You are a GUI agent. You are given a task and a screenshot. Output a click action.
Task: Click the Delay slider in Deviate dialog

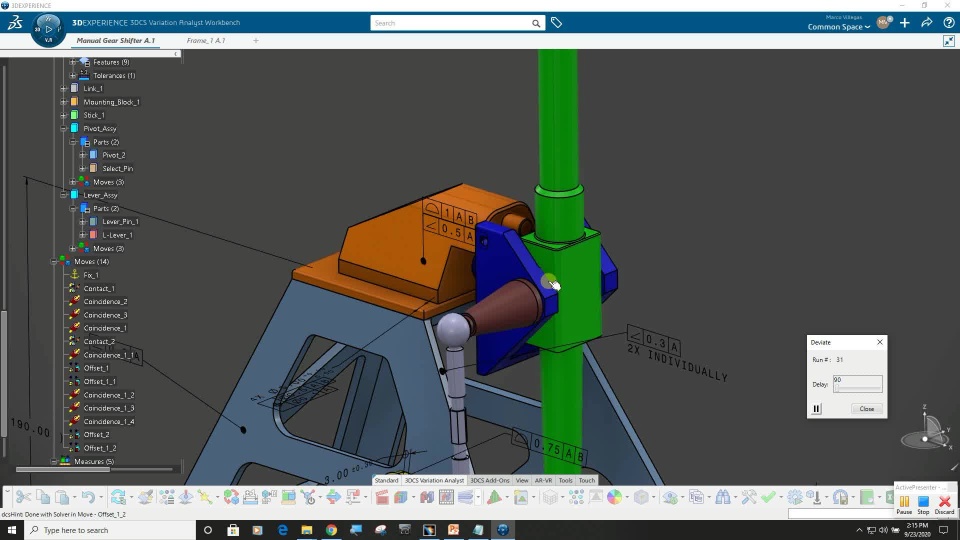(x=857, y=388)
